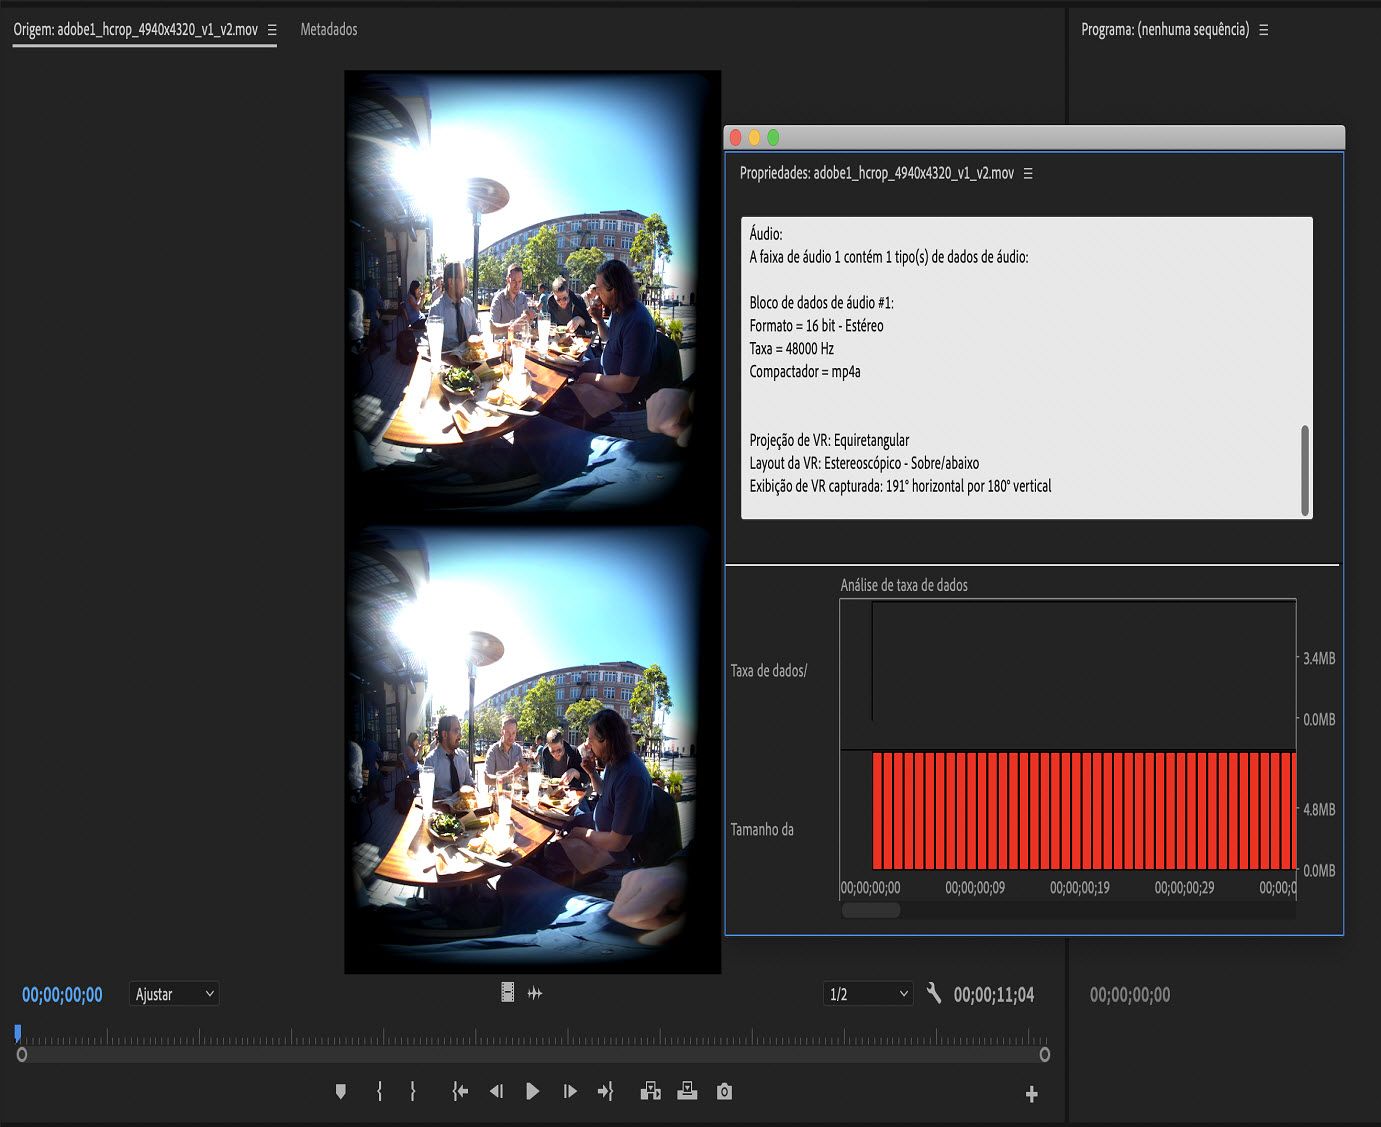Click the Drag Audio Only waveform icon
The image size is (1381, 1127).
[x=536, y=992]
